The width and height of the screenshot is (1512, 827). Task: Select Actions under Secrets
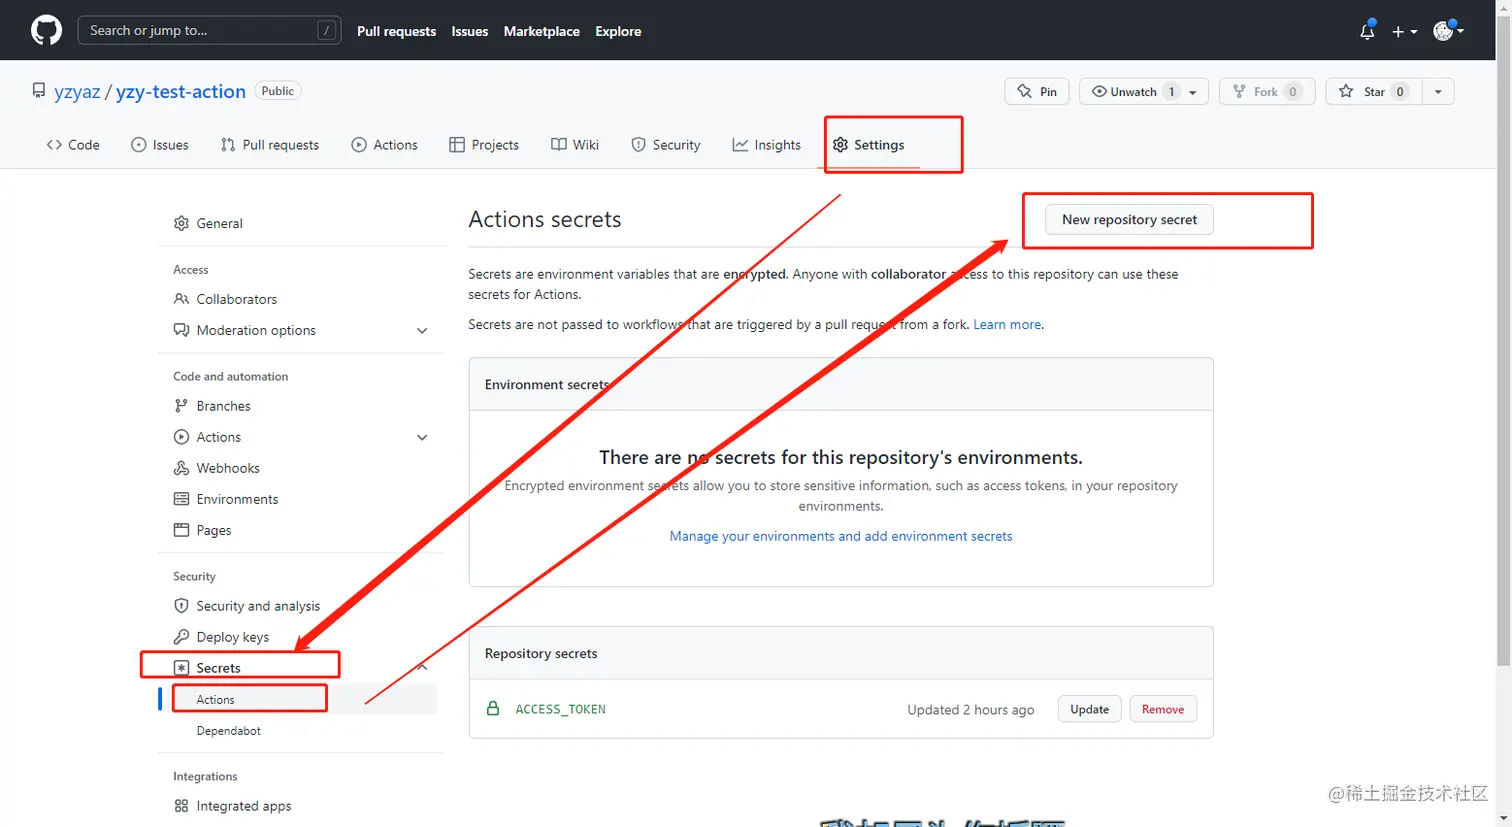[x=215, y=700]
